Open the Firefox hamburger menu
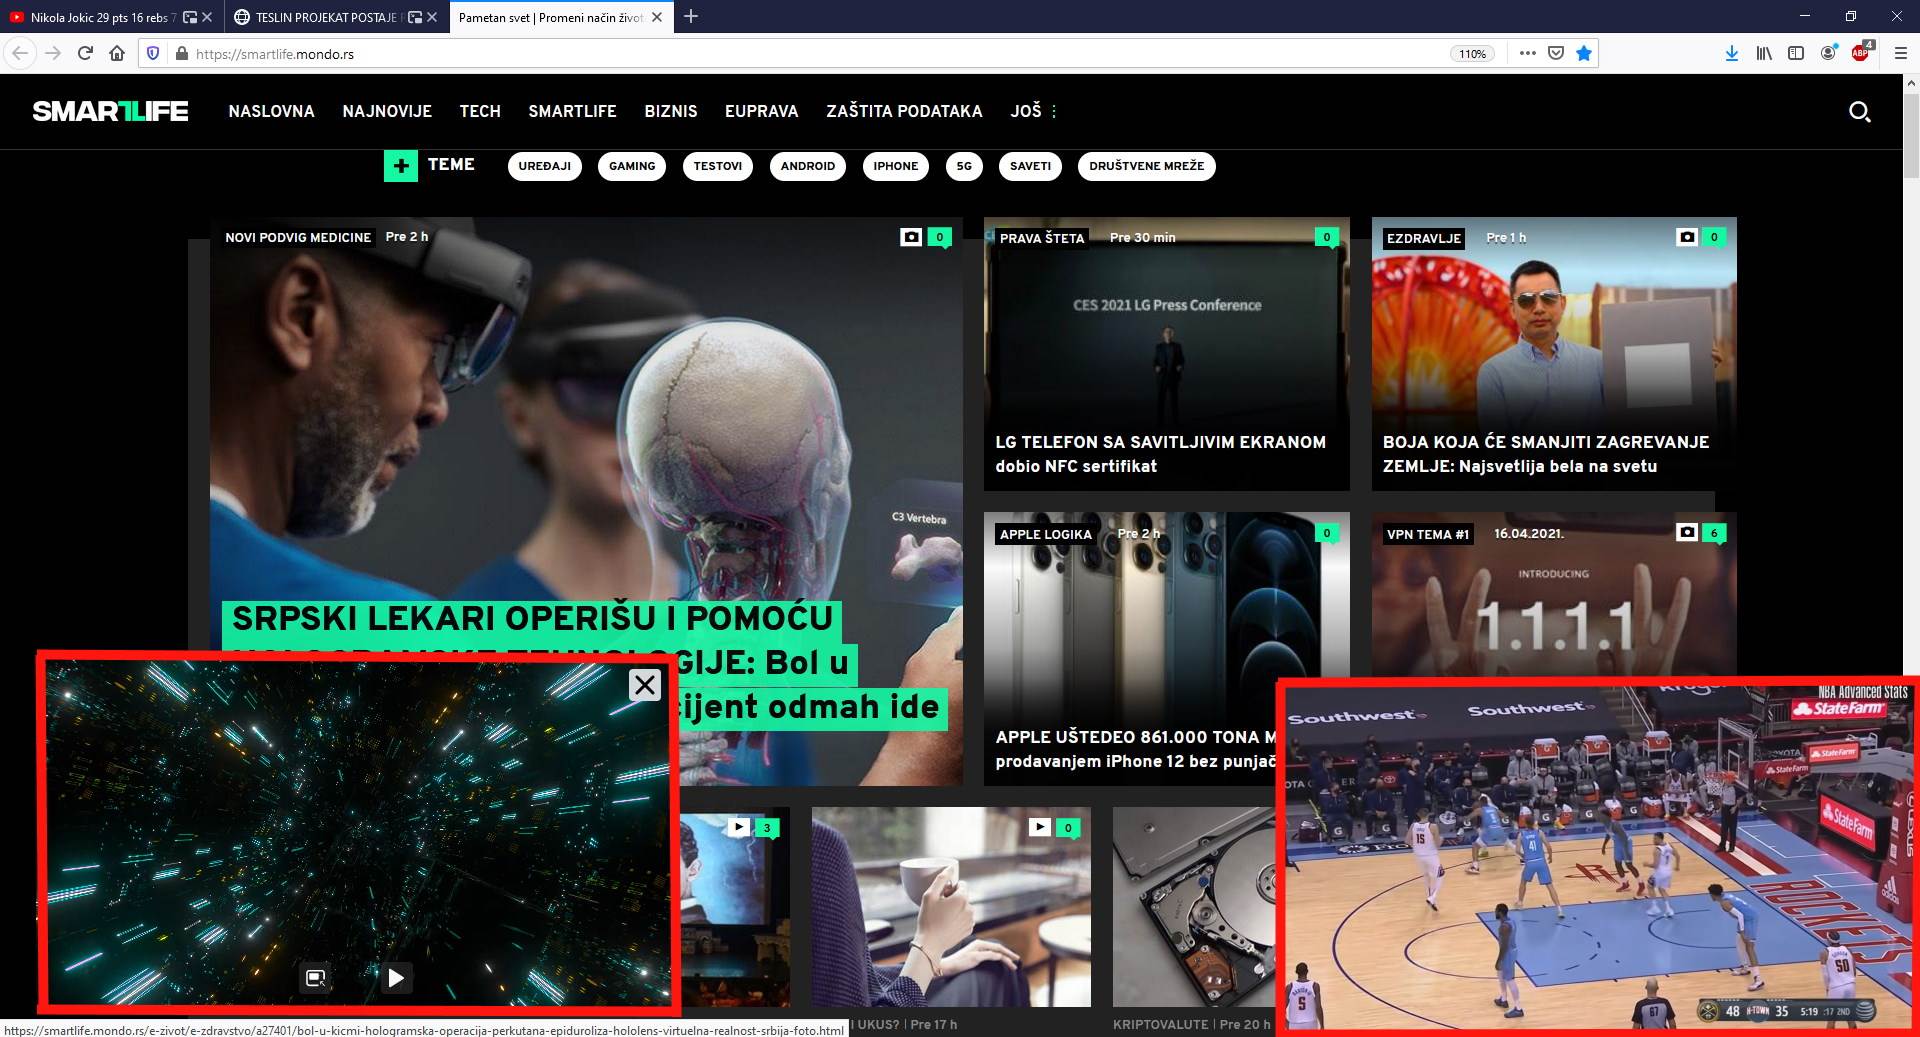Viewport: 1920px width, 1037px height. click(1901, 54)
